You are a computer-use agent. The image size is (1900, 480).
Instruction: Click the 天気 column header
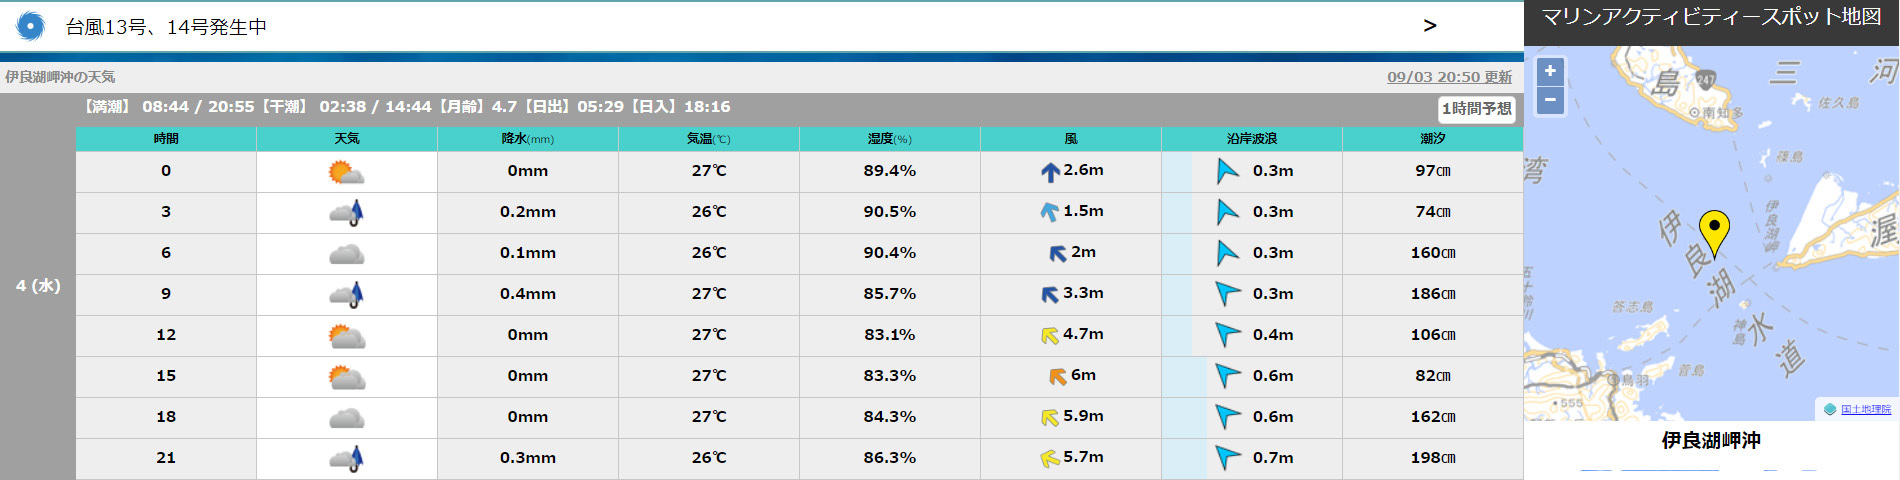click(347, 139)
